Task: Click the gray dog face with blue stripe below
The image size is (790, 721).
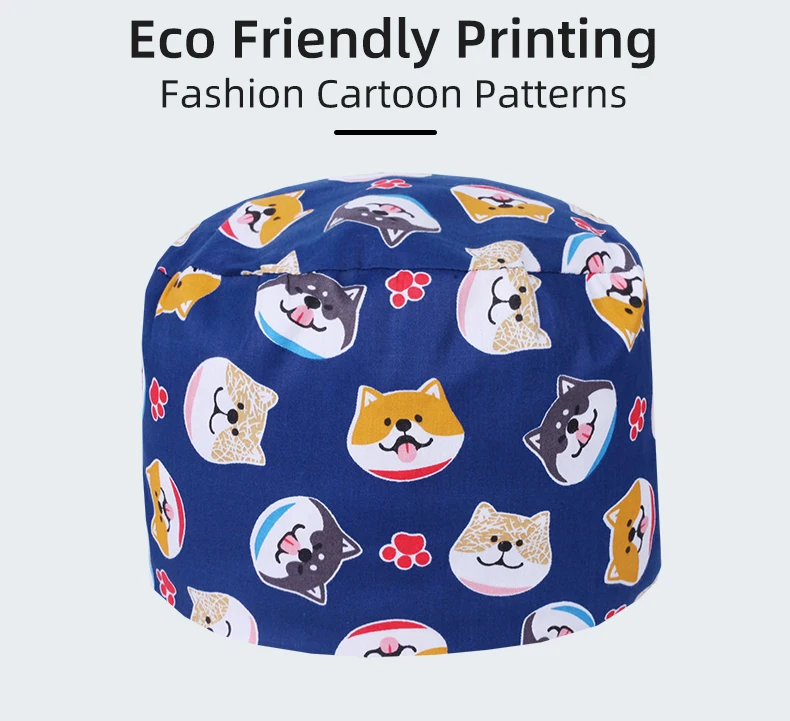Action: click(305, 550)
